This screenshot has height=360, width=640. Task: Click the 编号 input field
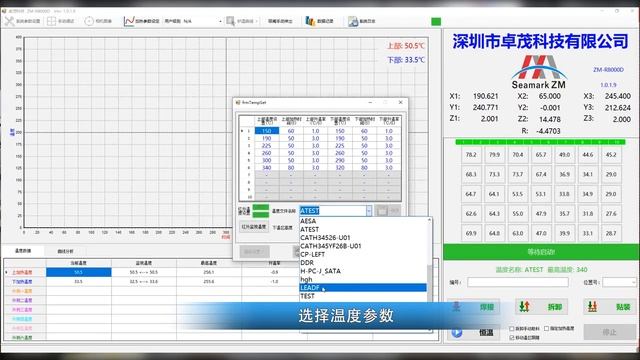[518, 282]
